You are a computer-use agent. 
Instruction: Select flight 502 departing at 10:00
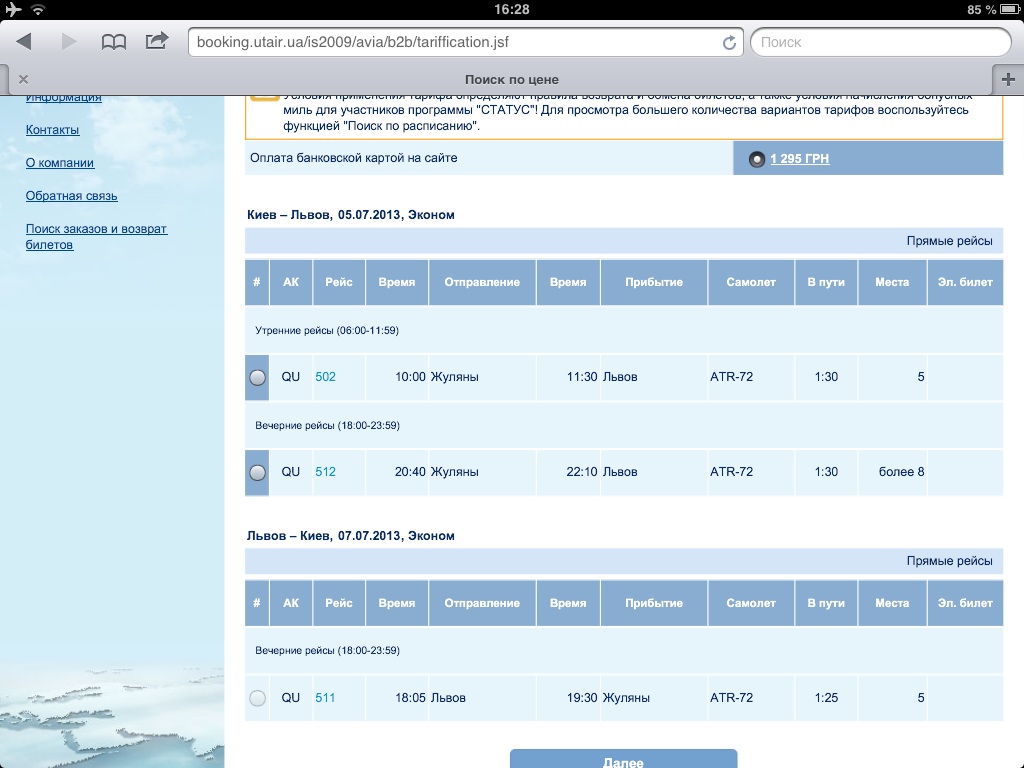coord(257,378)
